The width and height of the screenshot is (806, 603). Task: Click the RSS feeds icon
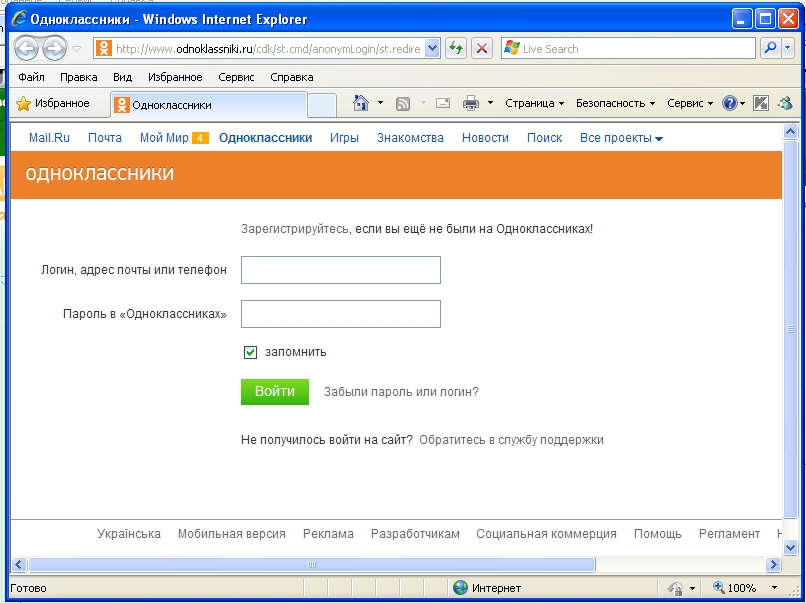tap(402, 104)
